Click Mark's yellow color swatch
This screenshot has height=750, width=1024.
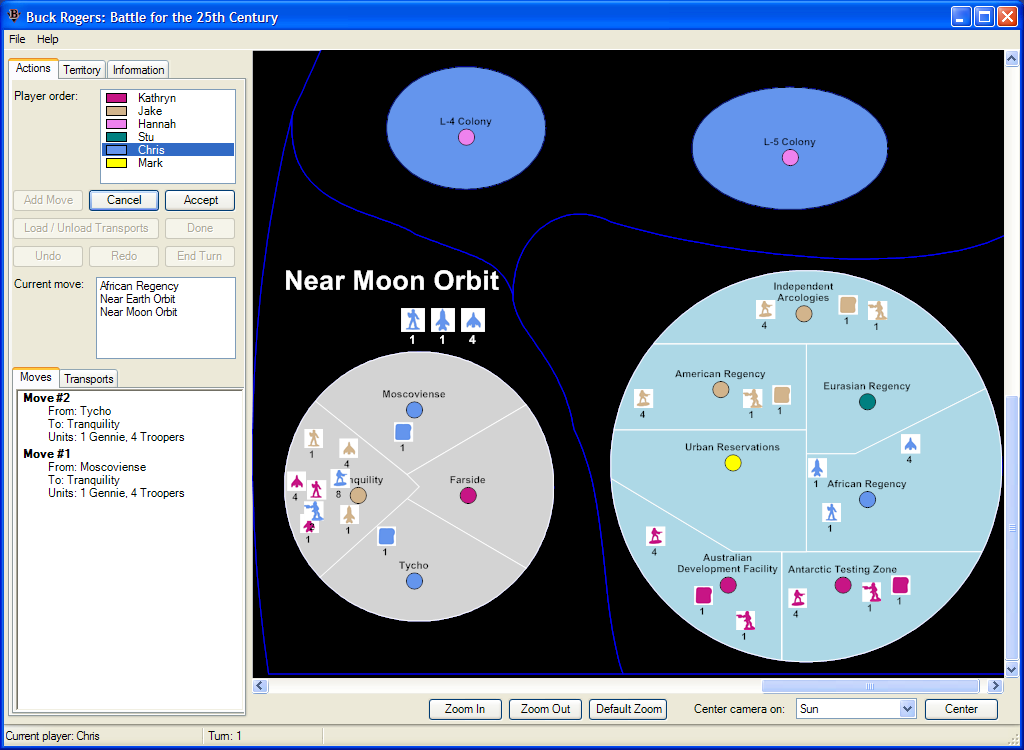pyautogui.click(x=116, y=163)
